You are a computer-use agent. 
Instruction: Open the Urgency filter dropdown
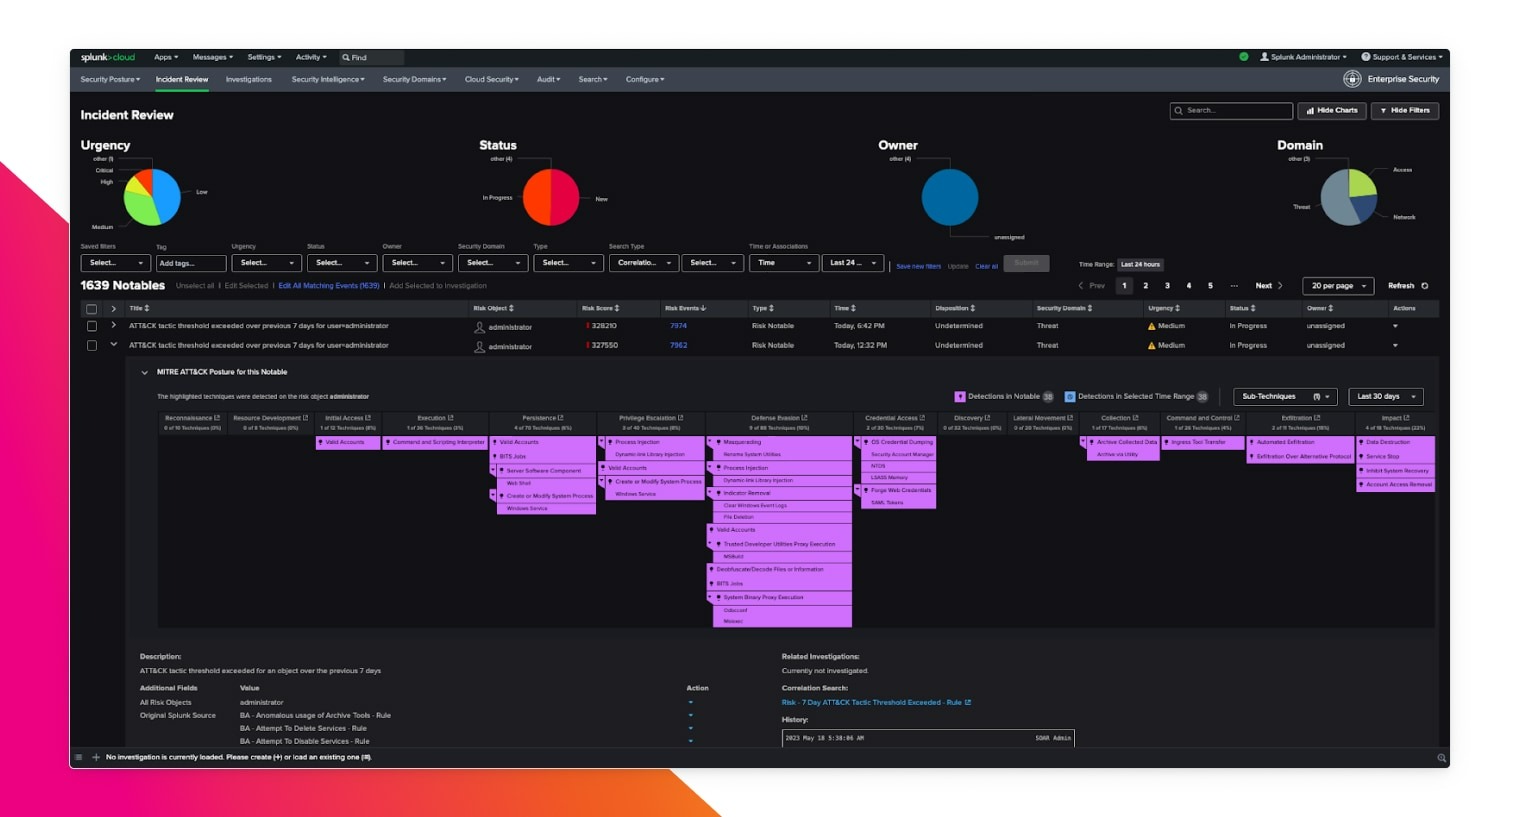[266, 263]
